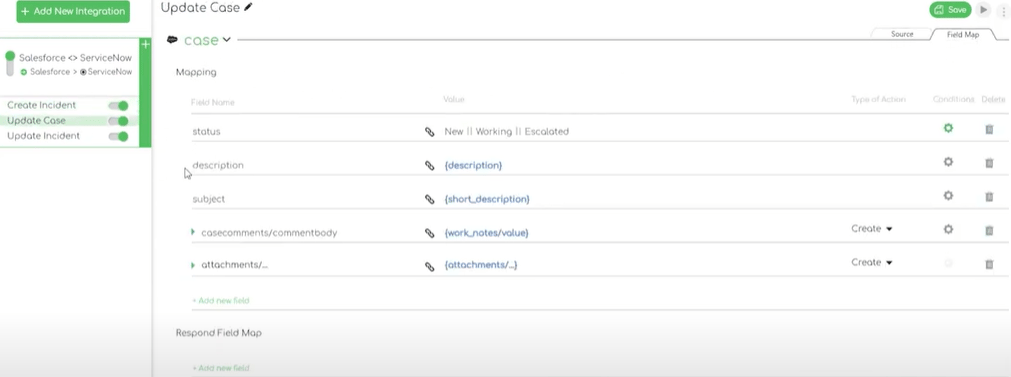Screen dimensions: 1011x377
Task: Click the green Save button
Action: (x=950, y=10)
